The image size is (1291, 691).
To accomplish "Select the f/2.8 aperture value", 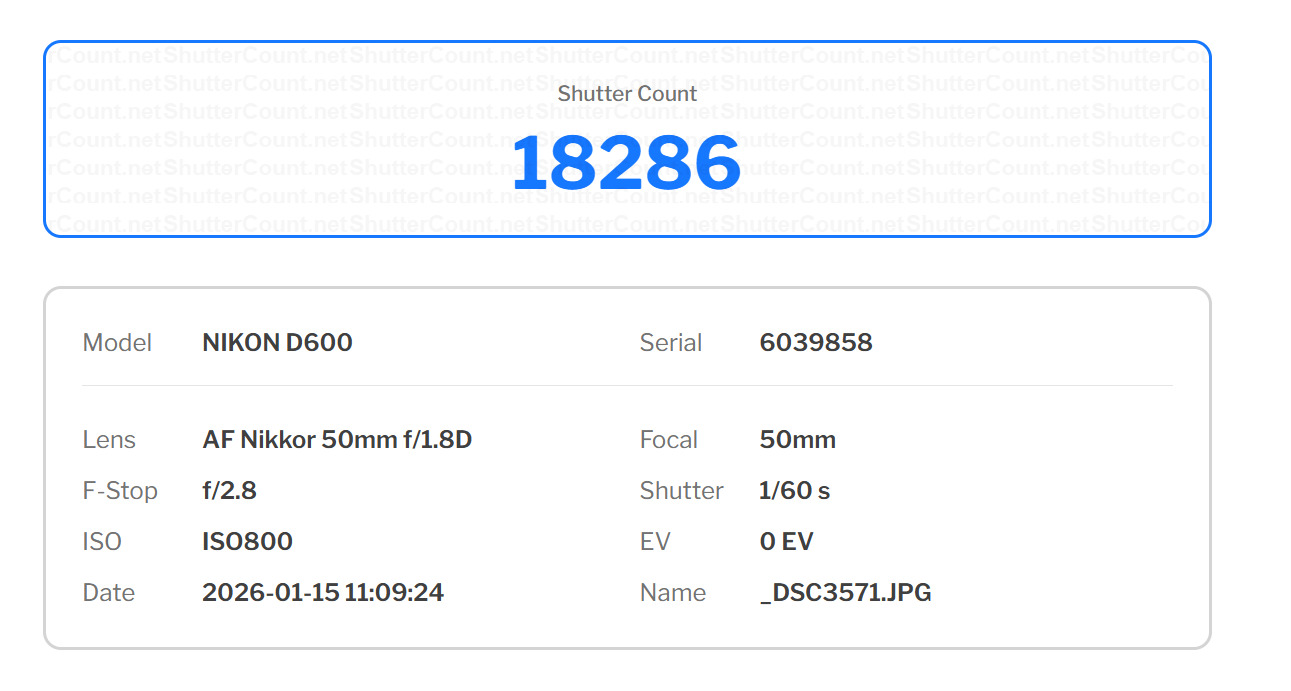I will 229,491.
